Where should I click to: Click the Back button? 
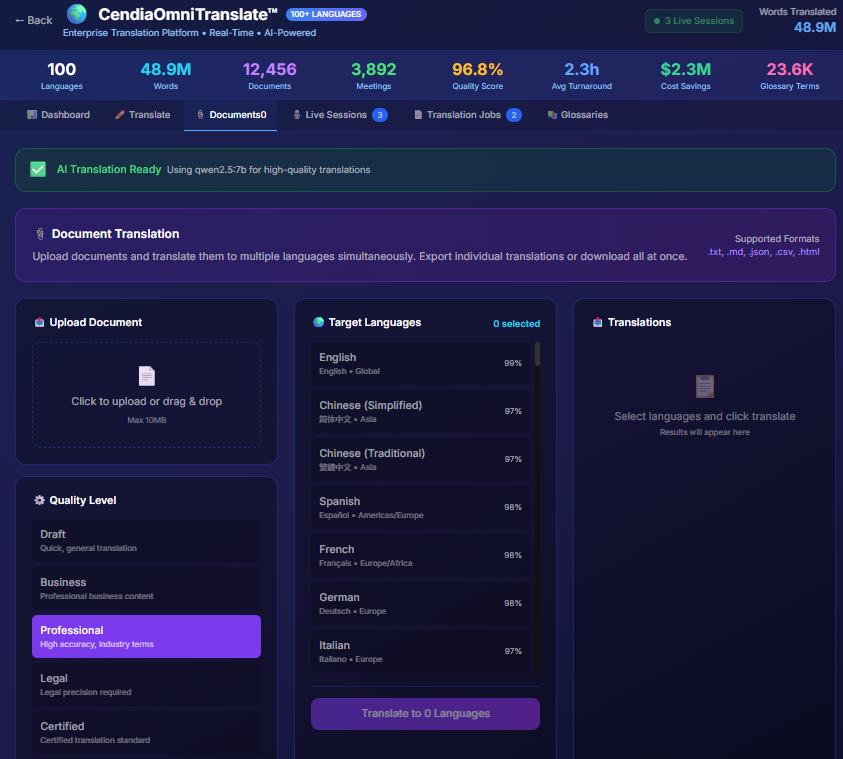(x=33, y=20)
